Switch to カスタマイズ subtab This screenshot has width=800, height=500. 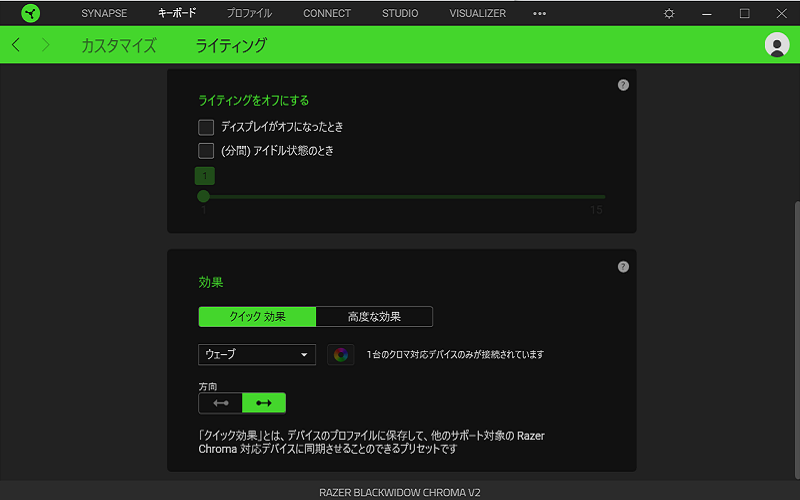point(119,45)
